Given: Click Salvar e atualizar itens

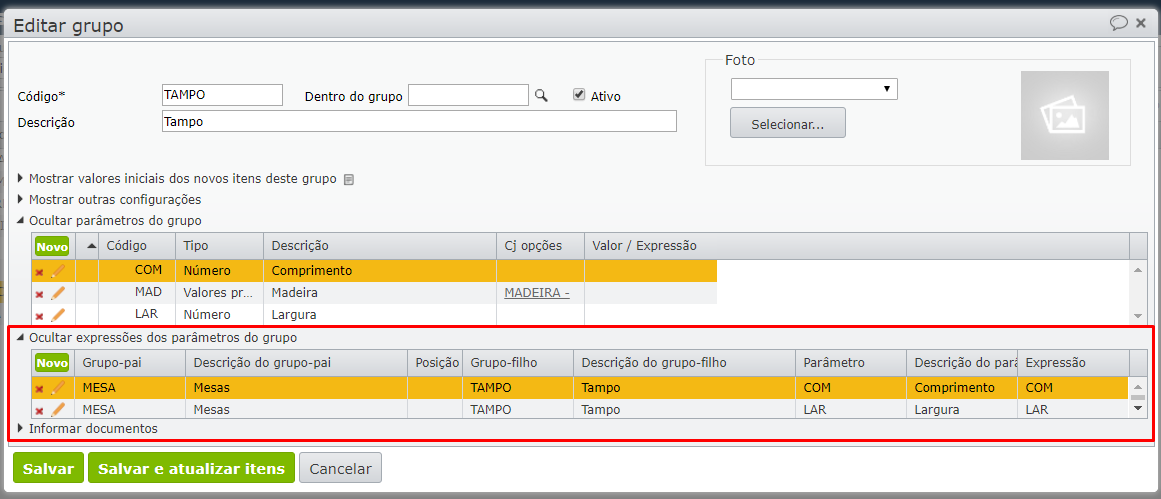Looking at the screenshot, I should coord(191,468).
